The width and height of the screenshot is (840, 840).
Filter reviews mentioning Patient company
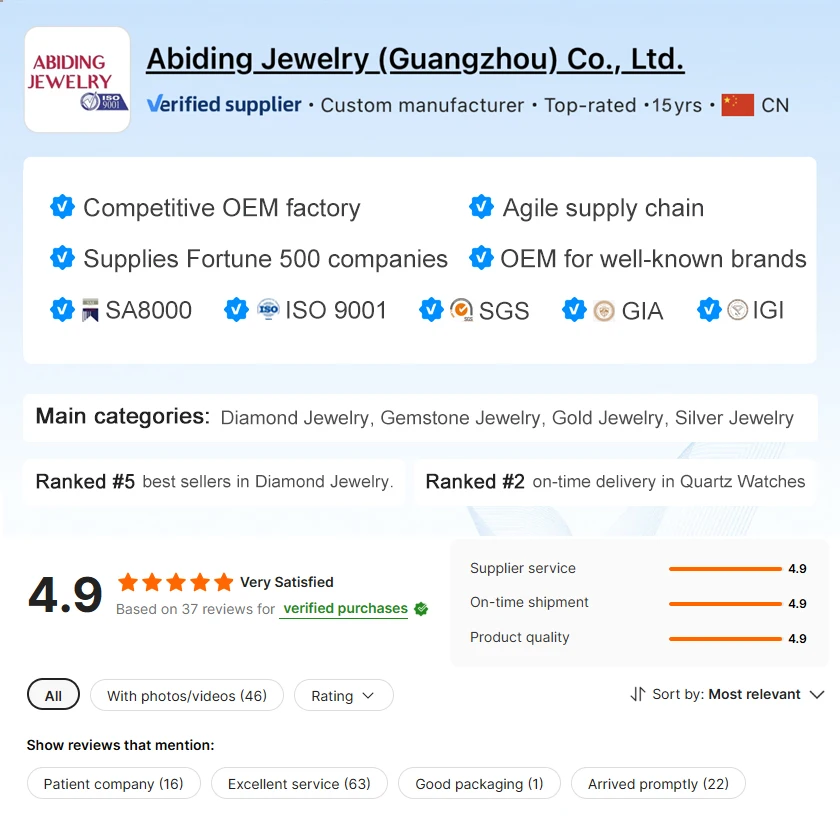114,784
